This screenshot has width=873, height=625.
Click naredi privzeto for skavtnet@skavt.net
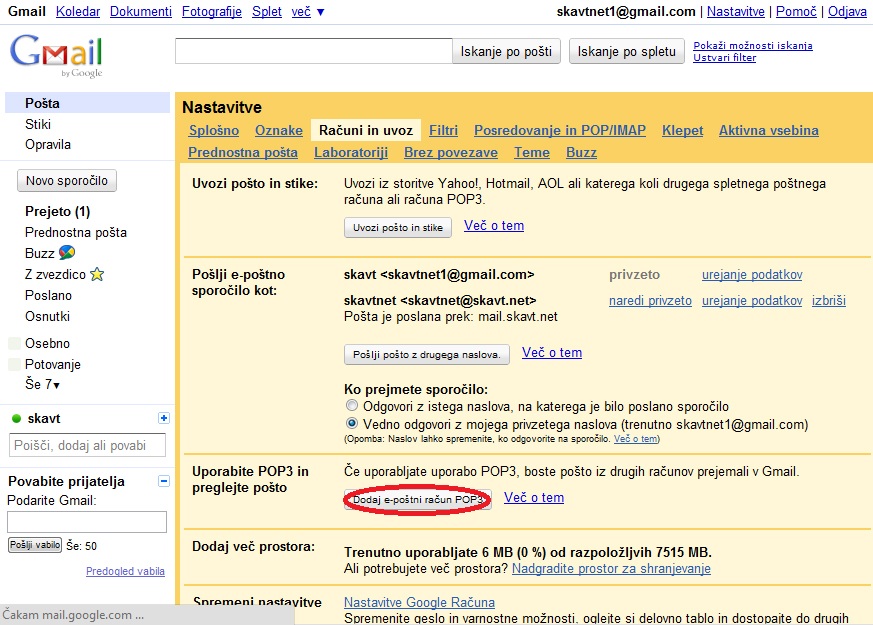point(650,301)
